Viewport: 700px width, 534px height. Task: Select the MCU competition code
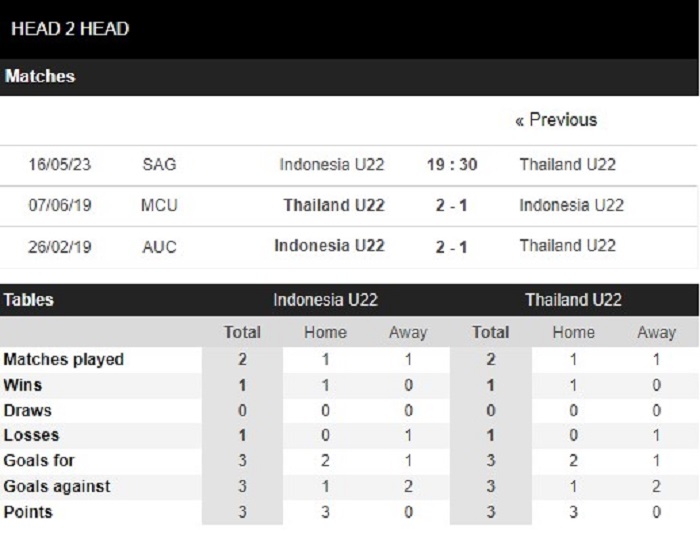coord(159,205)
